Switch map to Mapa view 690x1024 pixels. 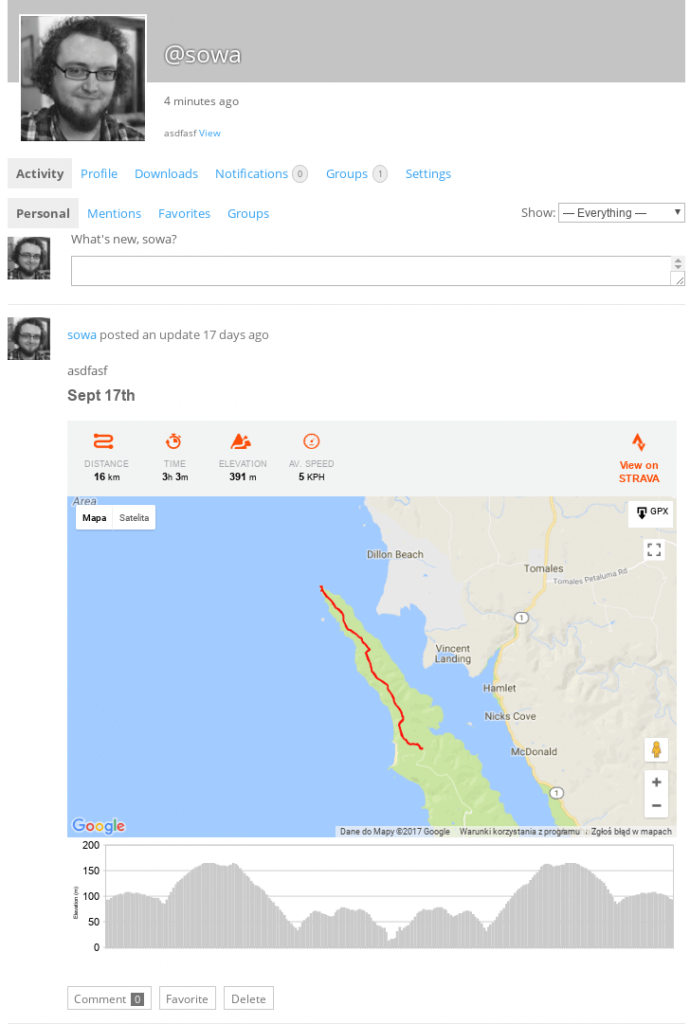point(94,517)
